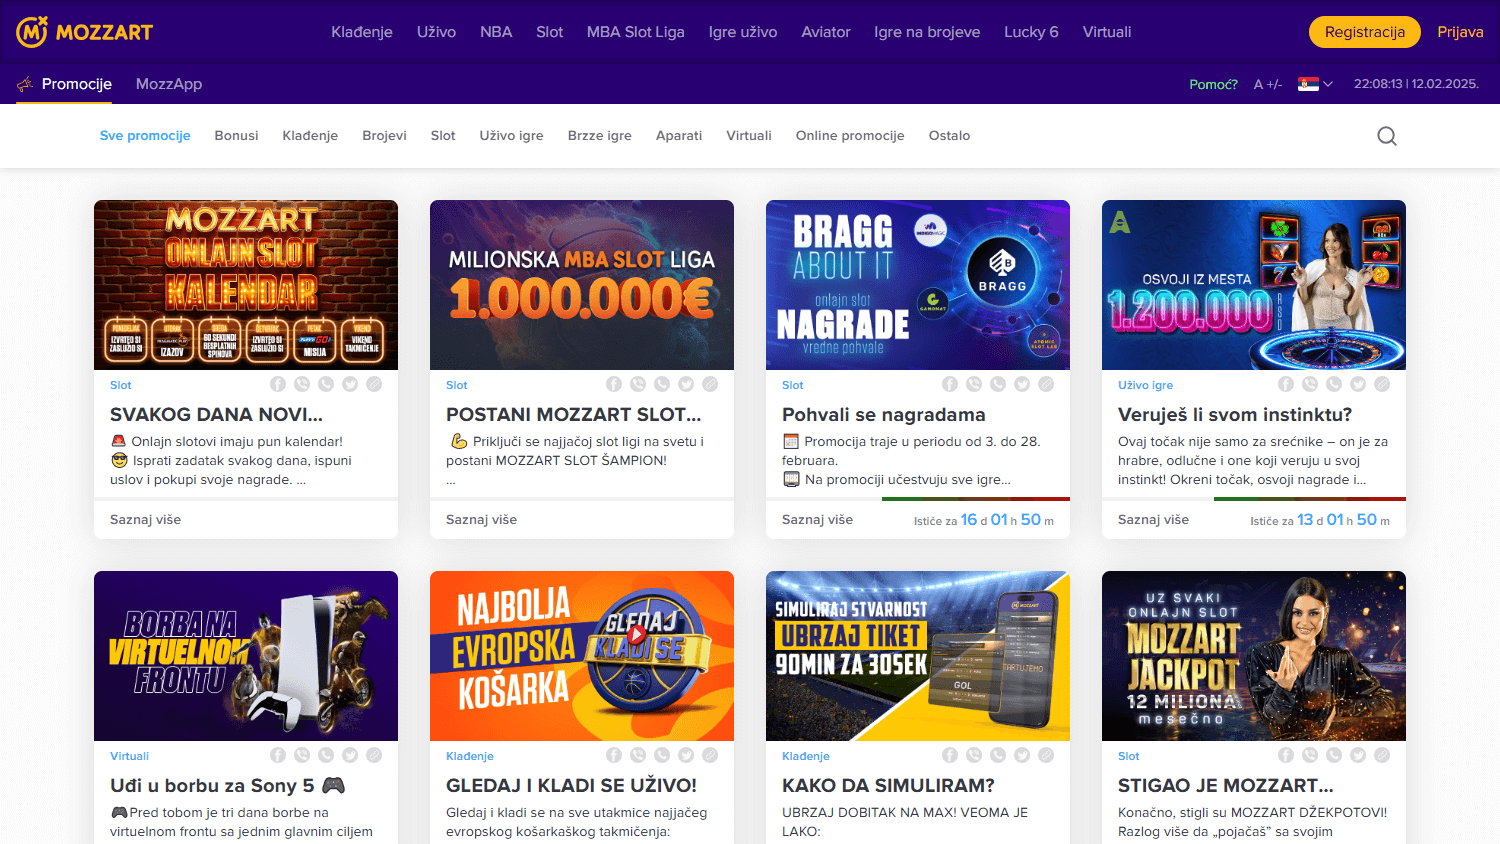The image size is (1500, 844).
Task: Click the Uživo igre category label
Action: [x=1145, y=385]
